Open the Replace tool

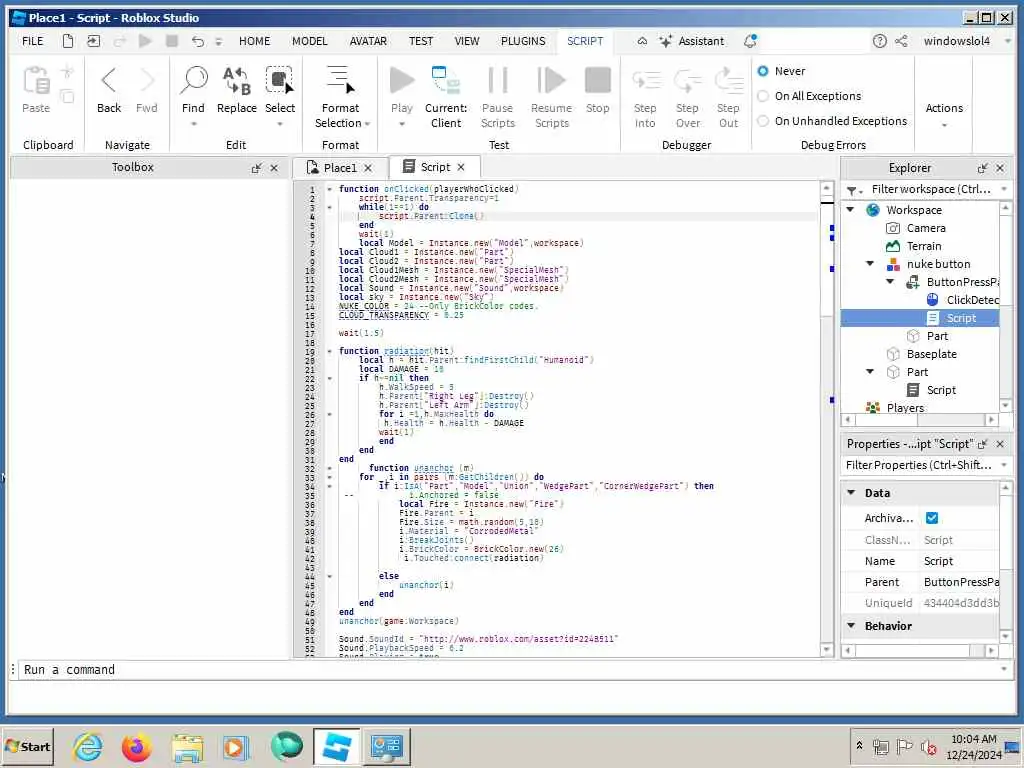tap(236, 89)
